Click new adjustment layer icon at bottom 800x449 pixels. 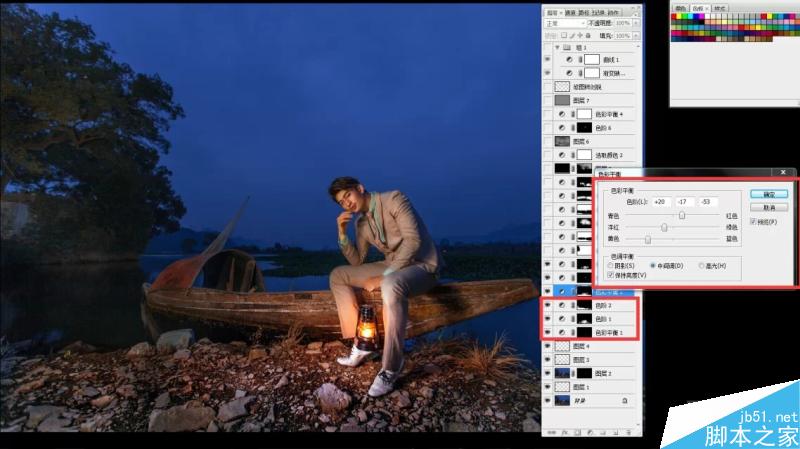point(590,432)
